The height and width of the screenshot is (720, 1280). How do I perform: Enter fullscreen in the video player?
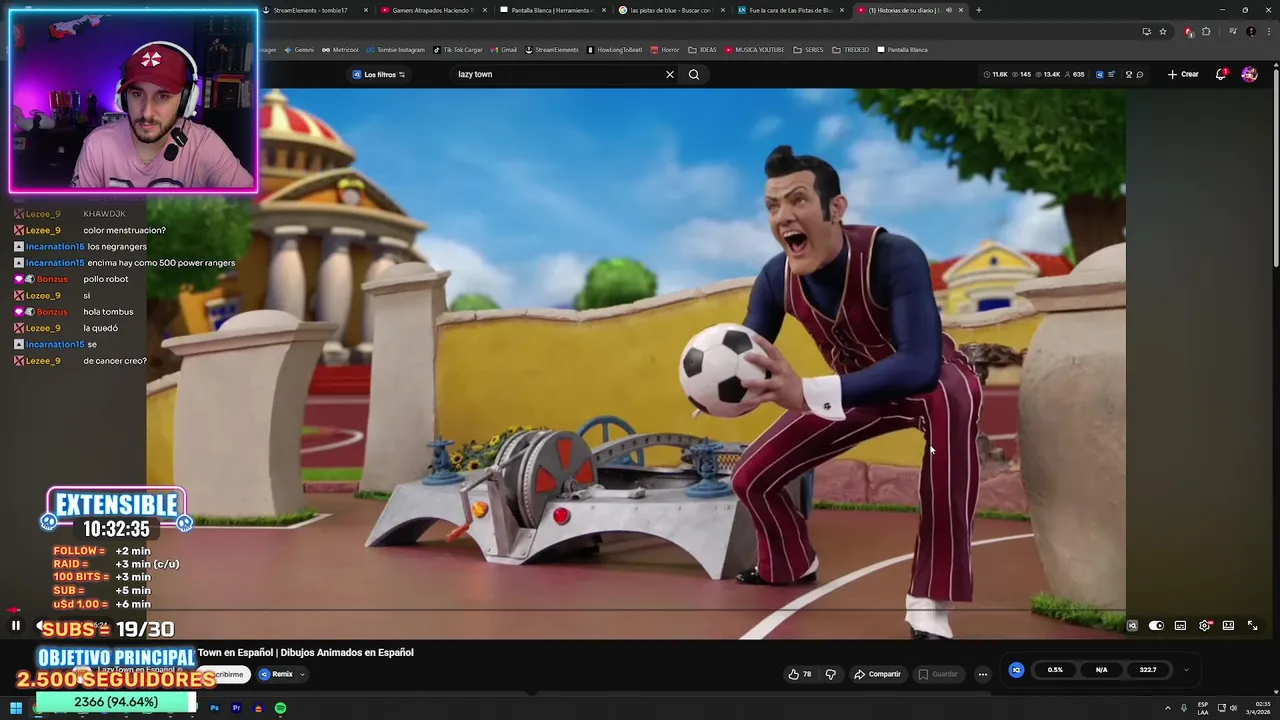point(1252,626)
